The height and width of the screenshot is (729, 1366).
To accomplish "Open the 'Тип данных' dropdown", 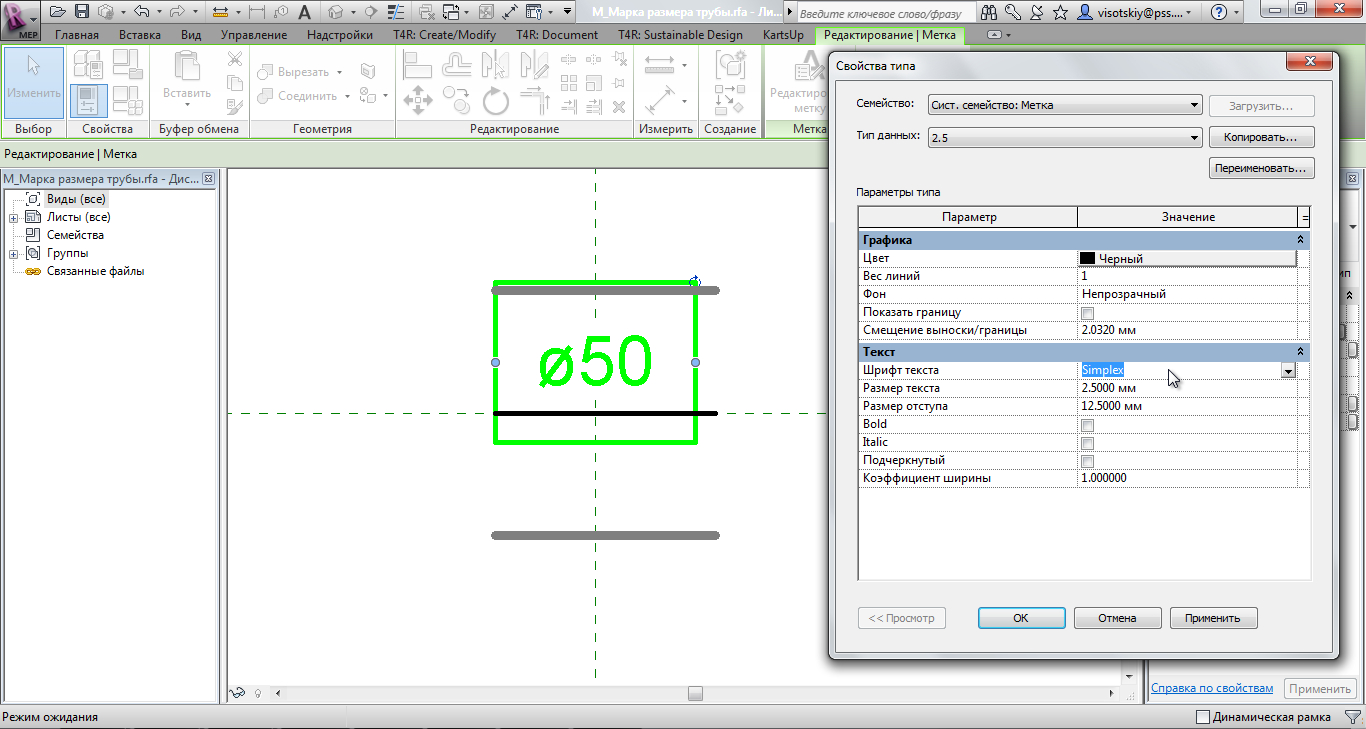I will tap(1064, 138).
